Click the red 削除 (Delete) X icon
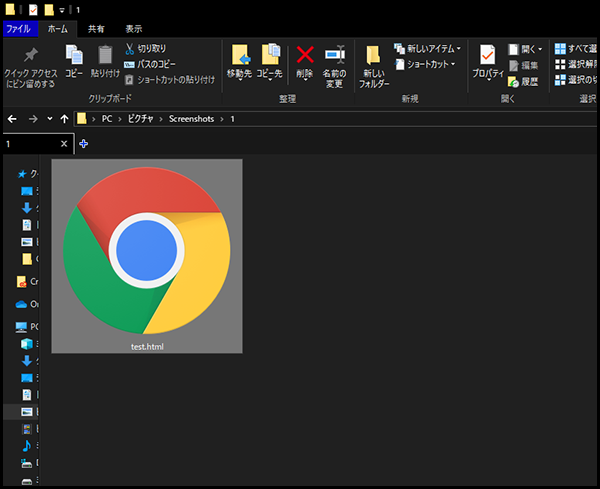600x489 pixels. pos(305,56)
